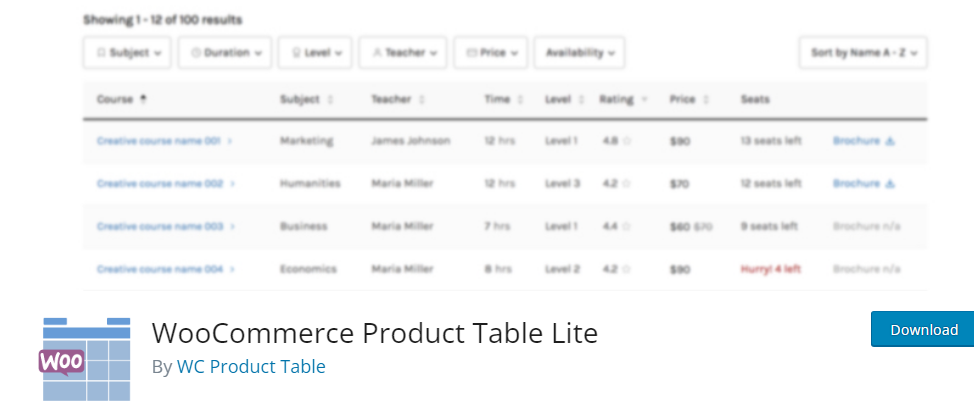Click sort arrows beside Teacher header
Viewport: 974px width, 418px height.
[422, 99]
